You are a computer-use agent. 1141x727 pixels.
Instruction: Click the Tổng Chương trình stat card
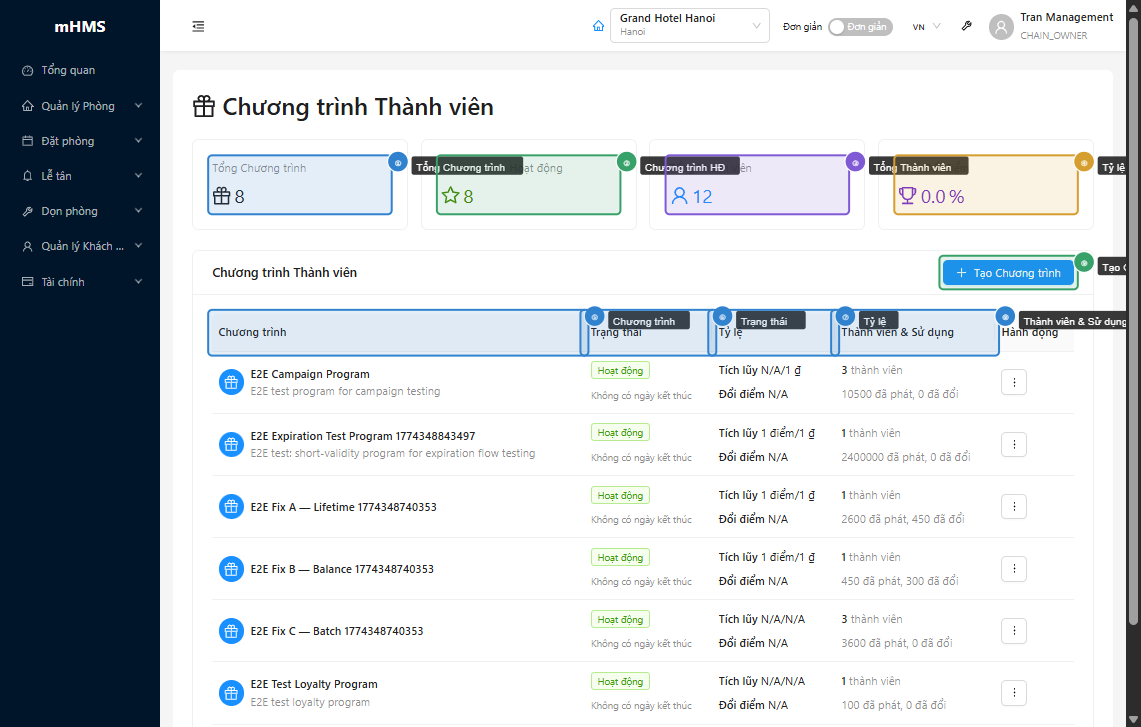[300, 185]
